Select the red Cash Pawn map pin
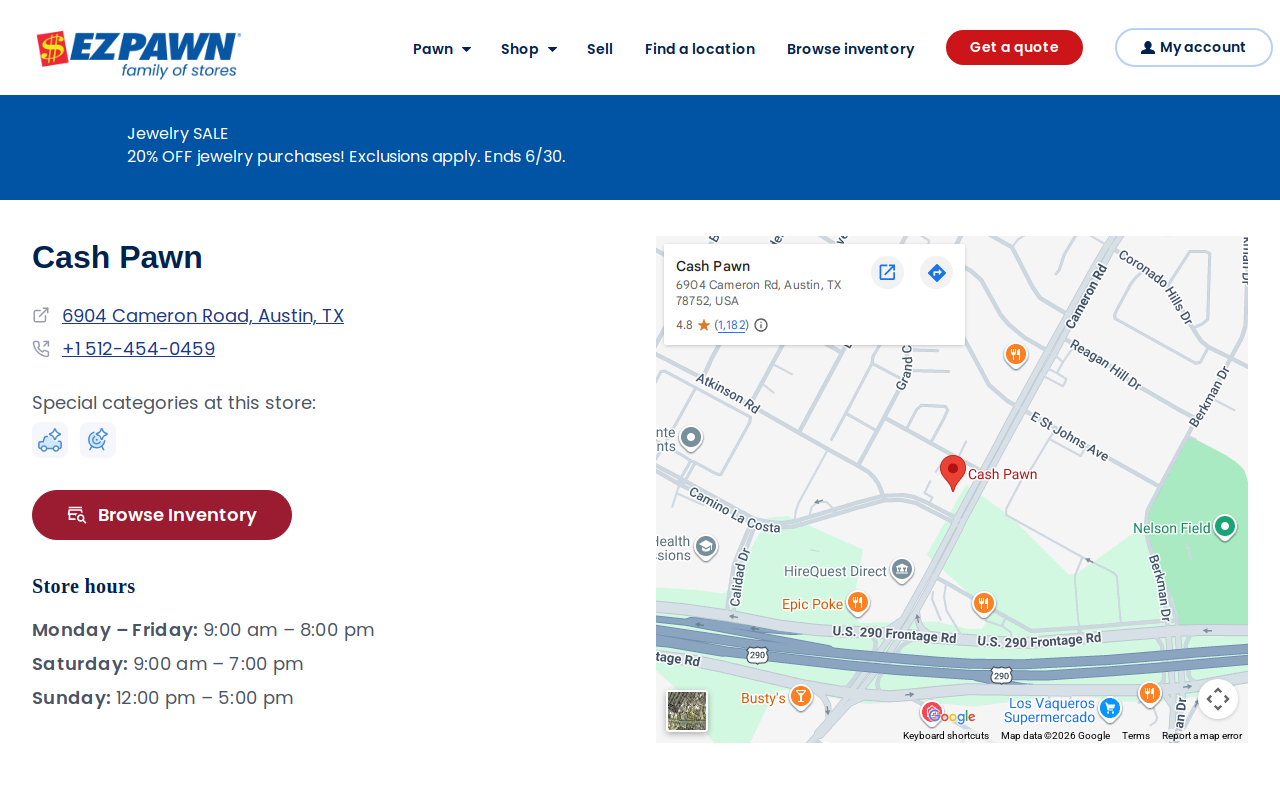This screenshot has width=1280, height=800. [953, 473]
